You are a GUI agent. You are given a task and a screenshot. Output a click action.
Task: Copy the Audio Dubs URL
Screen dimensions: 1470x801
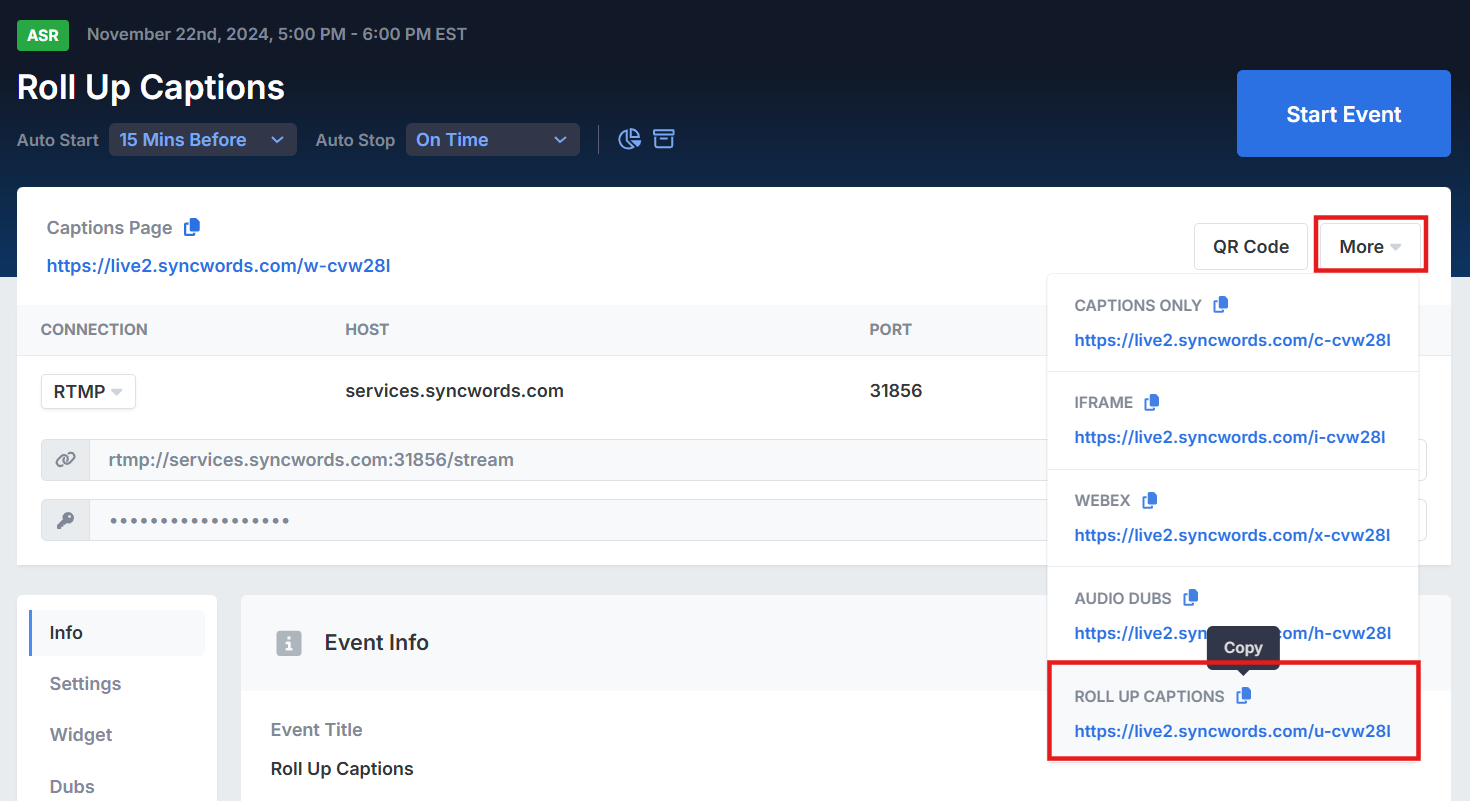coord(1190,598)
